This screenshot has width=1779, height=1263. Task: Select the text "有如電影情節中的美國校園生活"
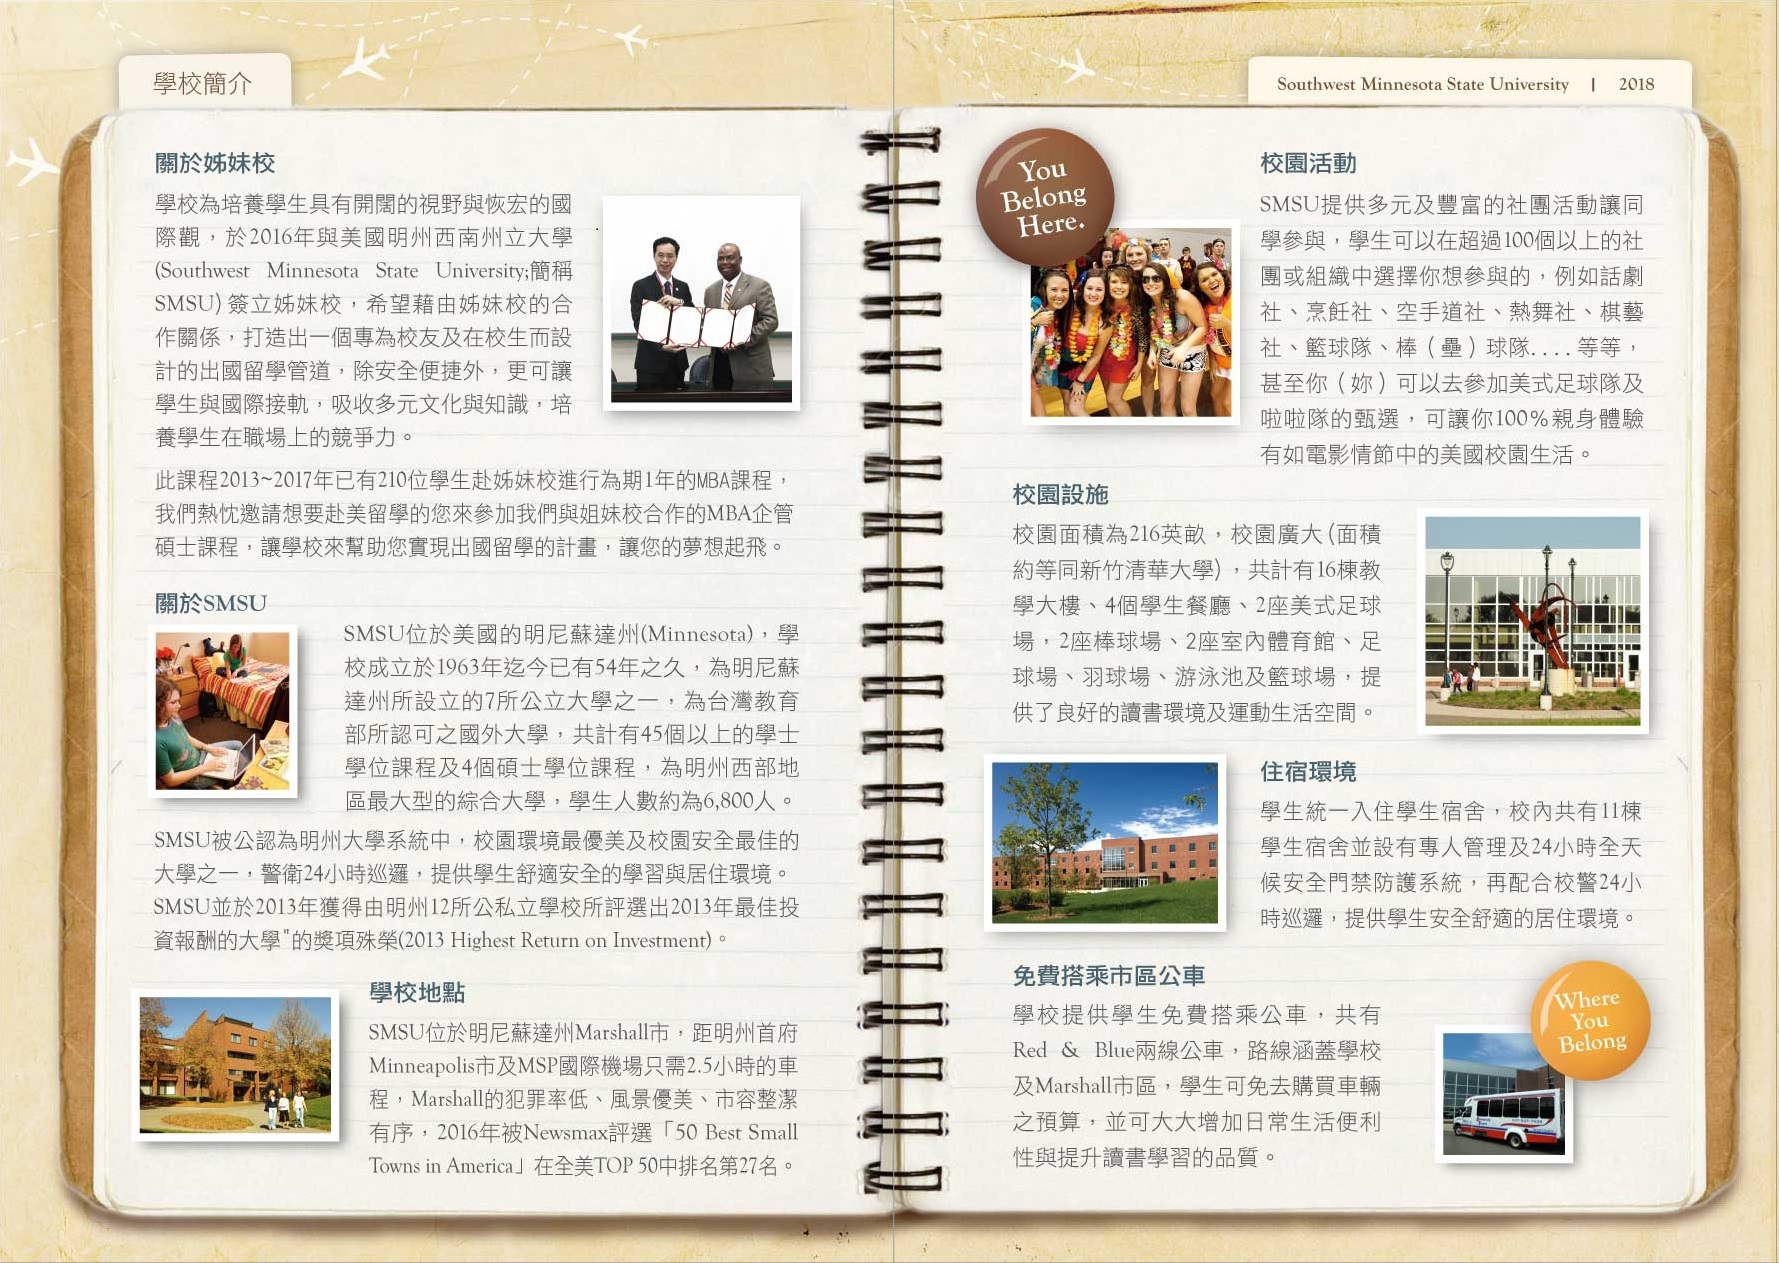(x=1416, y=454)
